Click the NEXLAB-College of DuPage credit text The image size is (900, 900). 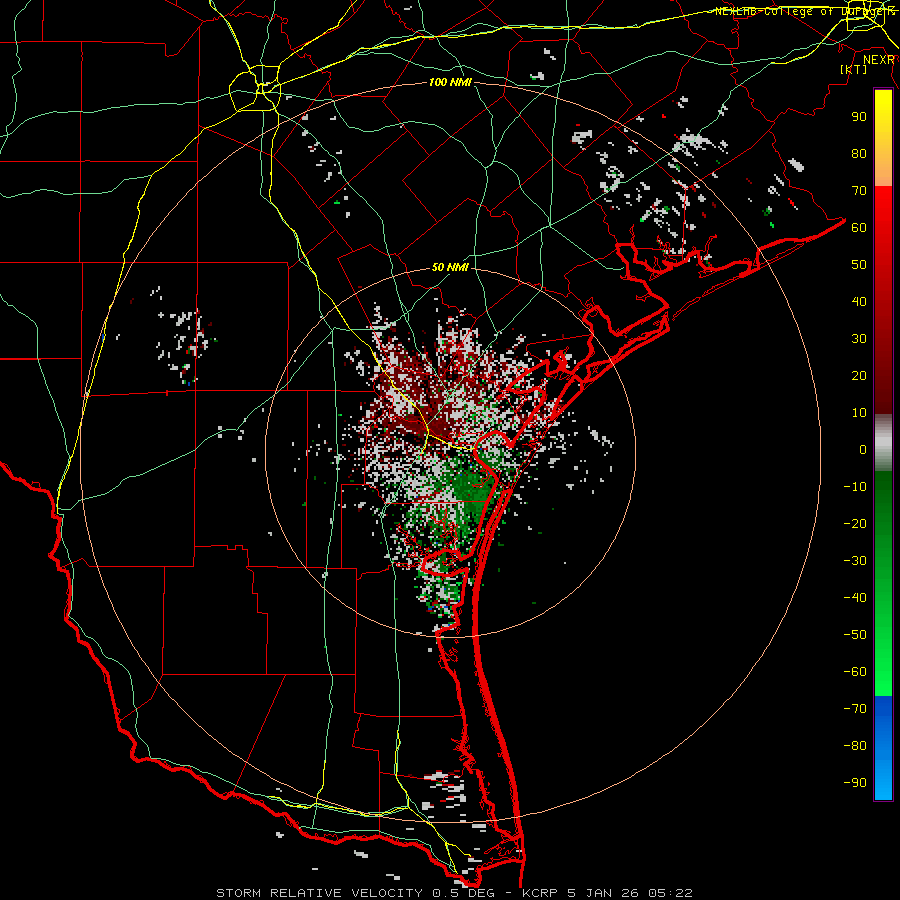(x=805, y=11)
